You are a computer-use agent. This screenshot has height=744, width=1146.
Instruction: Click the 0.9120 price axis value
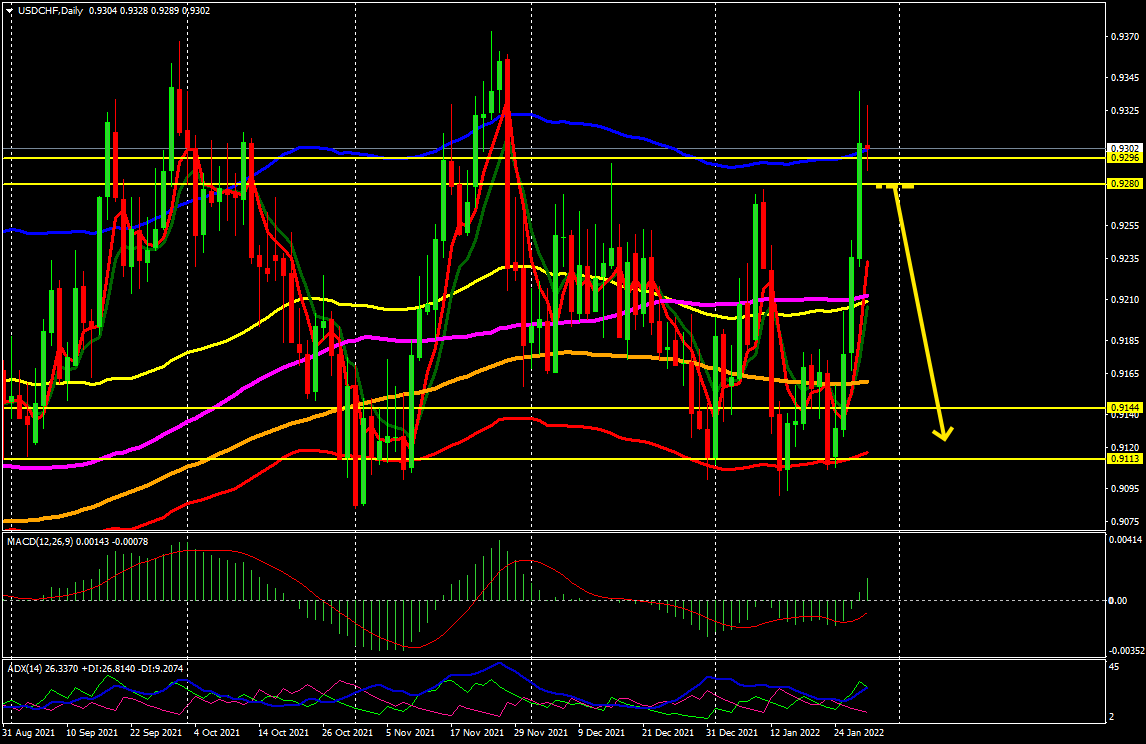(x=1125, y=447)
